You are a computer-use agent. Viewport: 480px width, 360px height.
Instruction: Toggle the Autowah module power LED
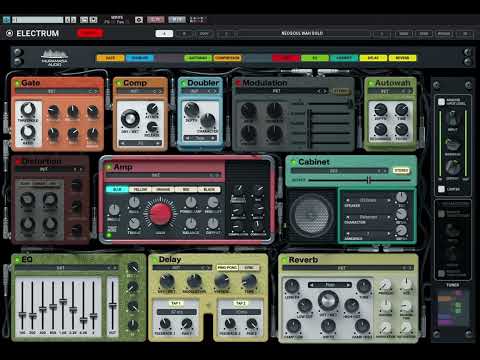click(370, 83)
